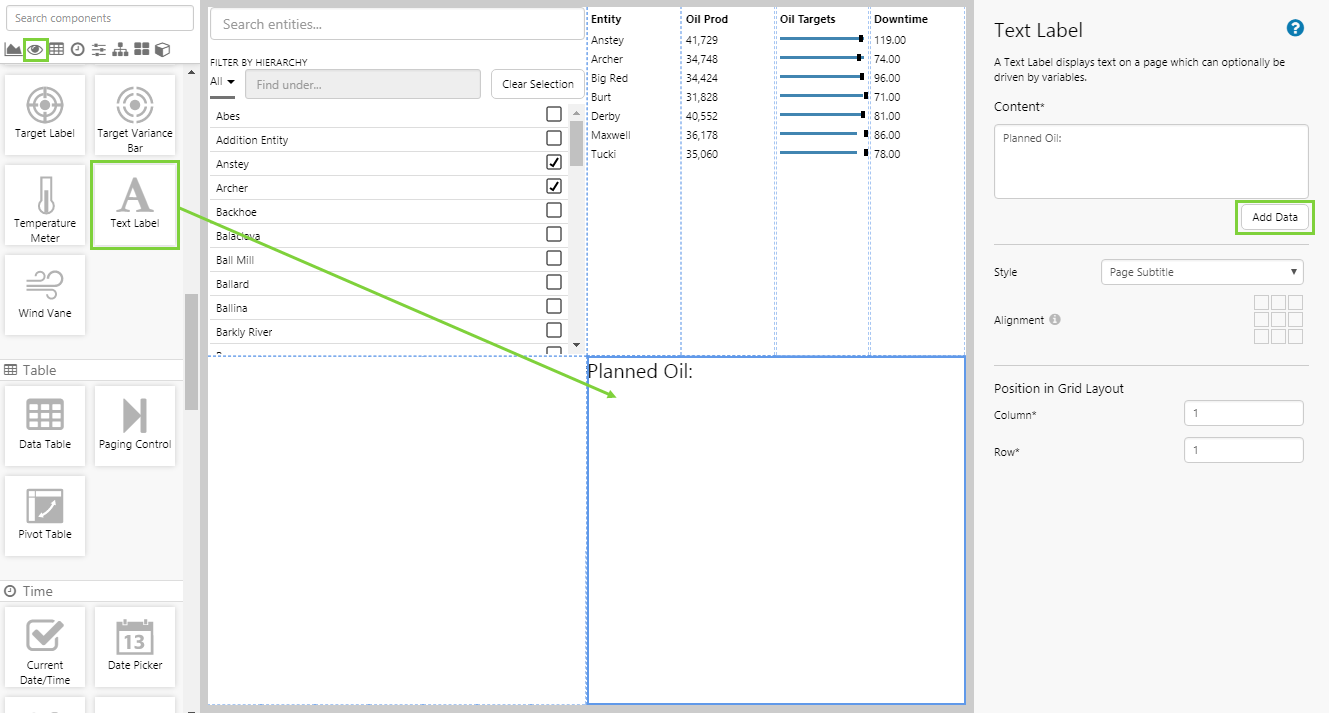Tick the Ballina checkbox

tap(554, 306)
